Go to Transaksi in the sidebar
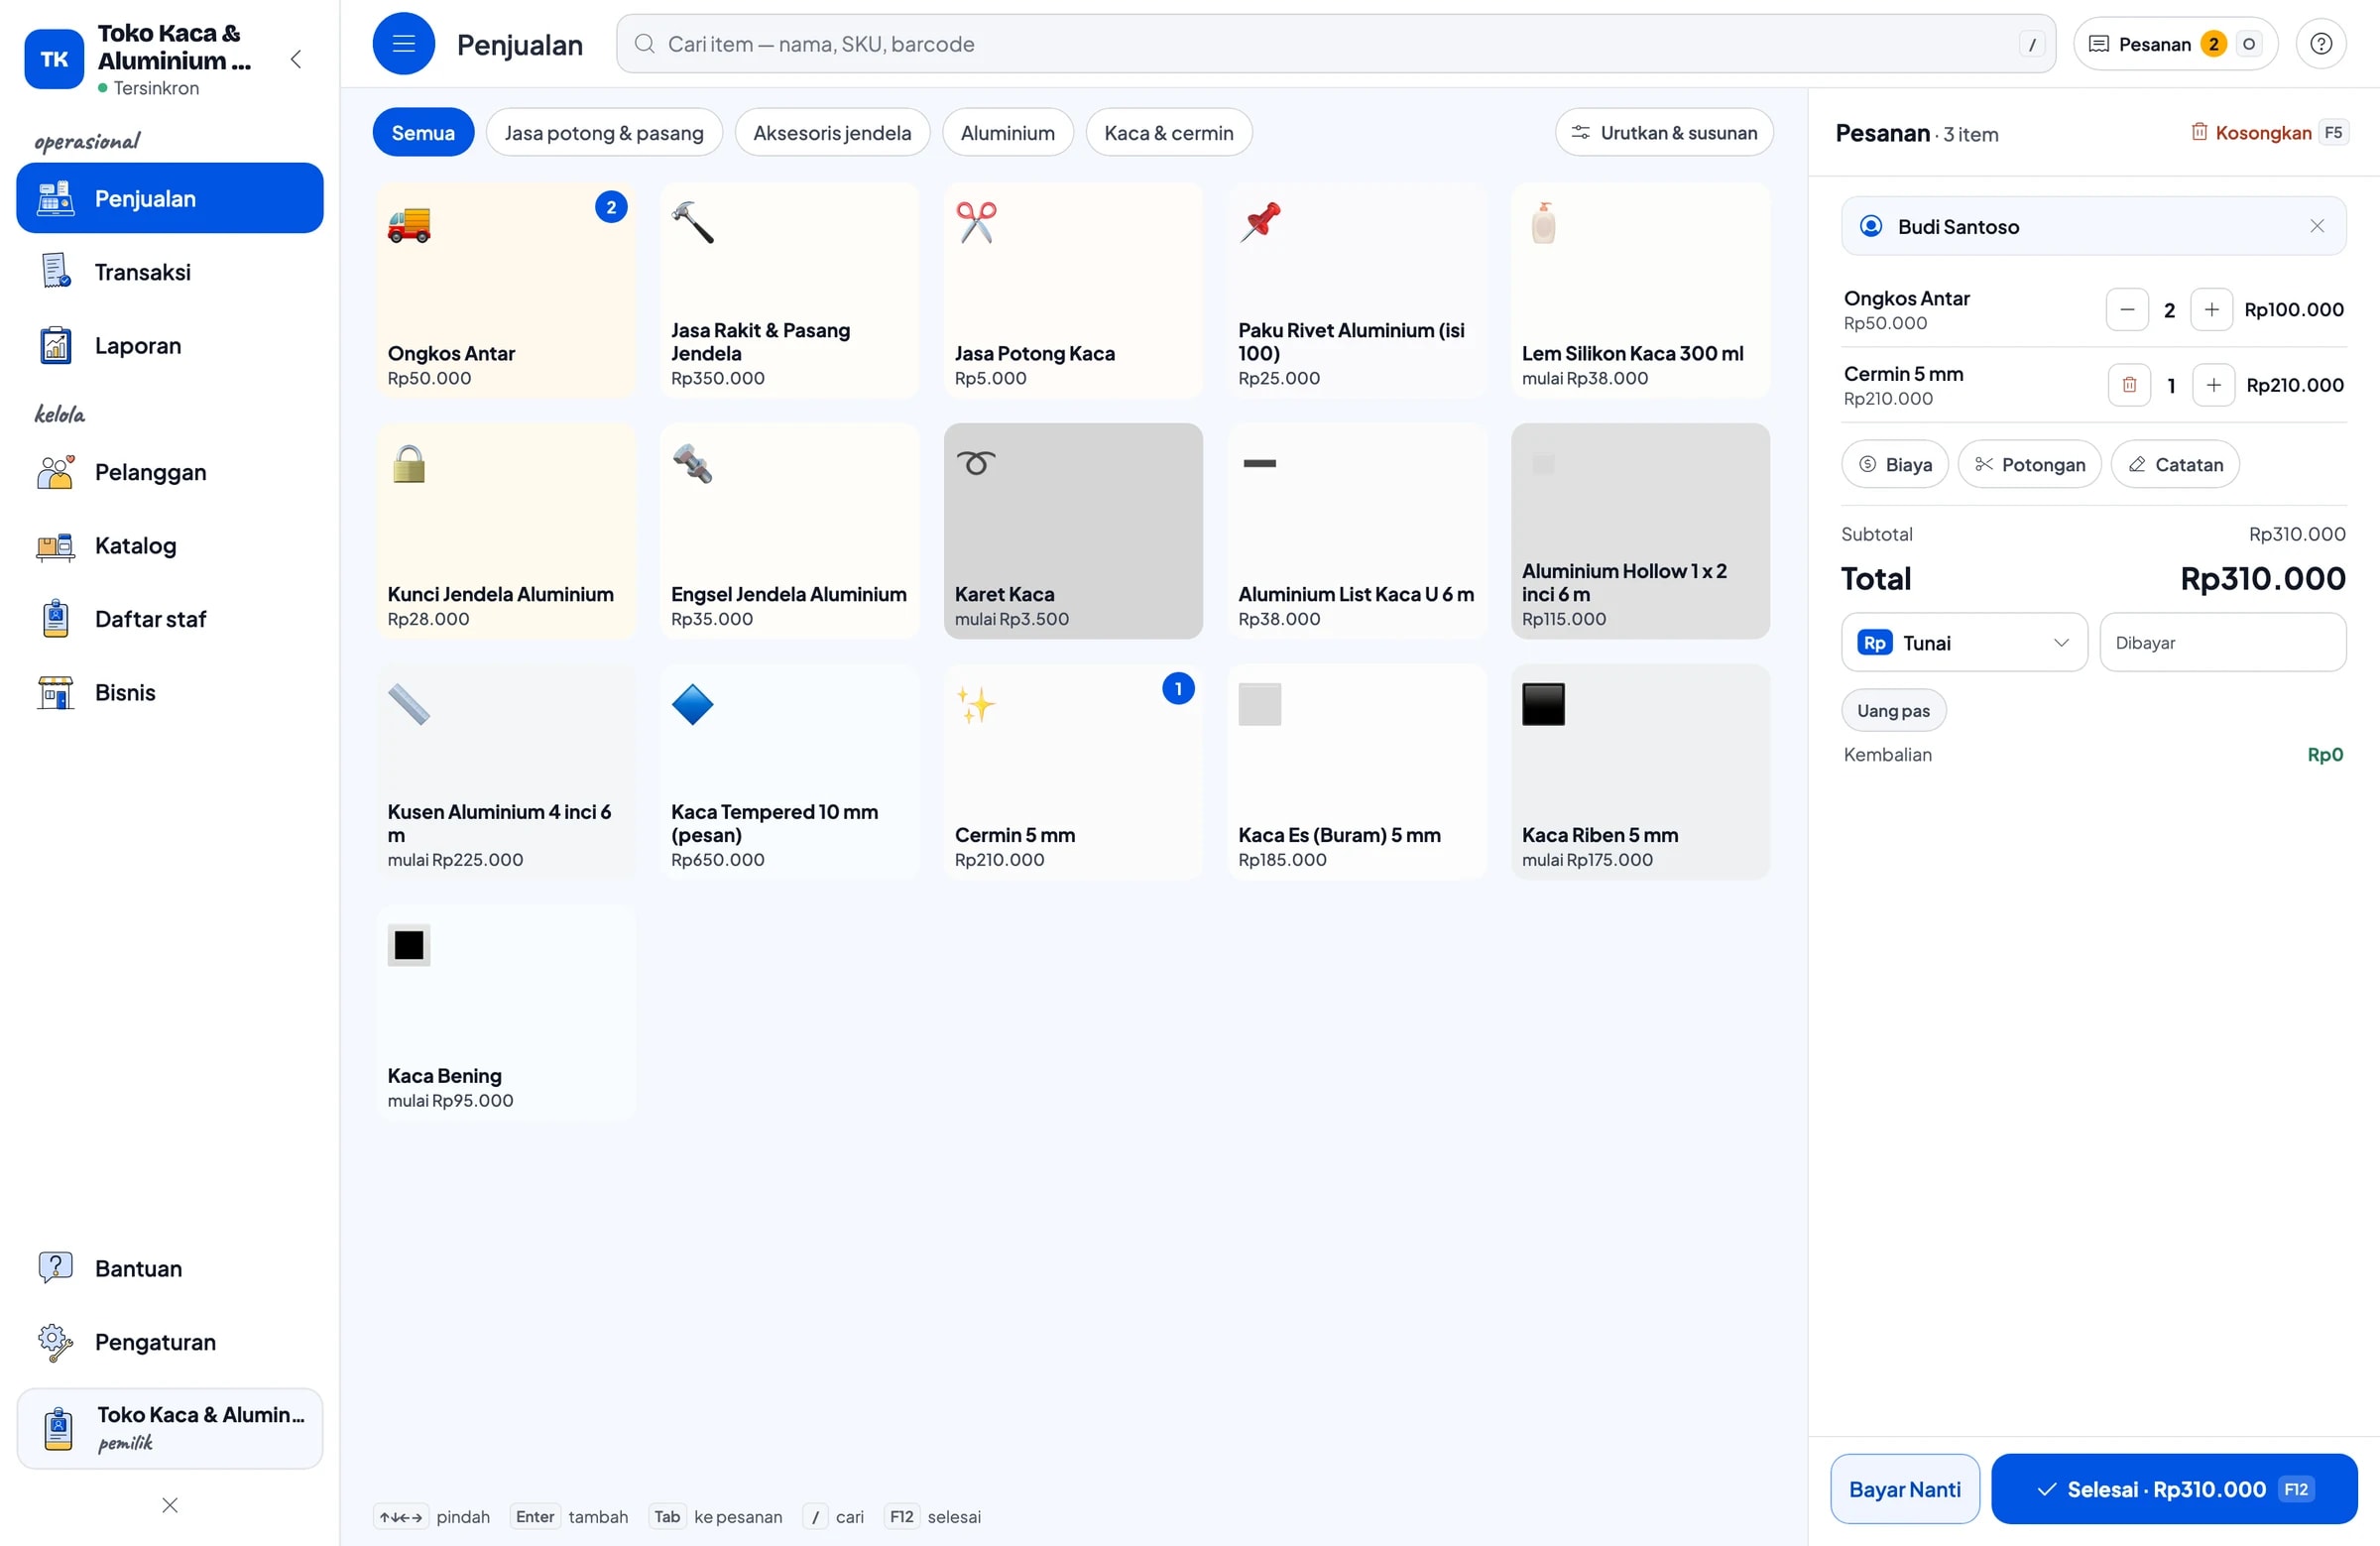The height and width of the screenshot is (1546, 2380). [170, 272]
